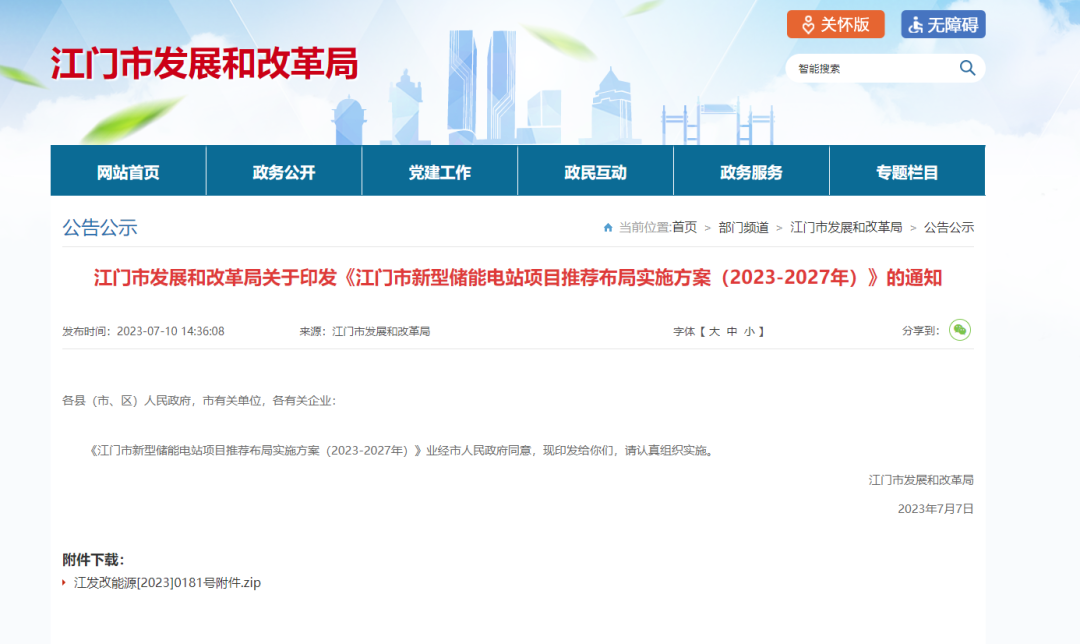The height and width of the screenshot is (644, 1080).
Task: Open the 政务公开 nav menu
Action: coord(284,172)
